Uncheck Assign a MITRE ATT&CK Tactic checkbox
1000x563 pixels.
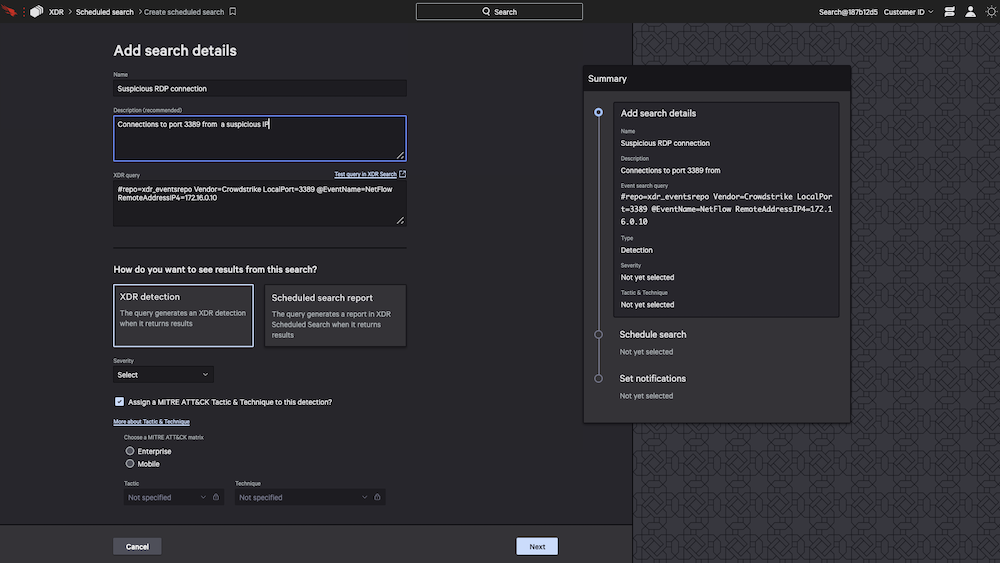pyautogui.click(x=119, y=402)
